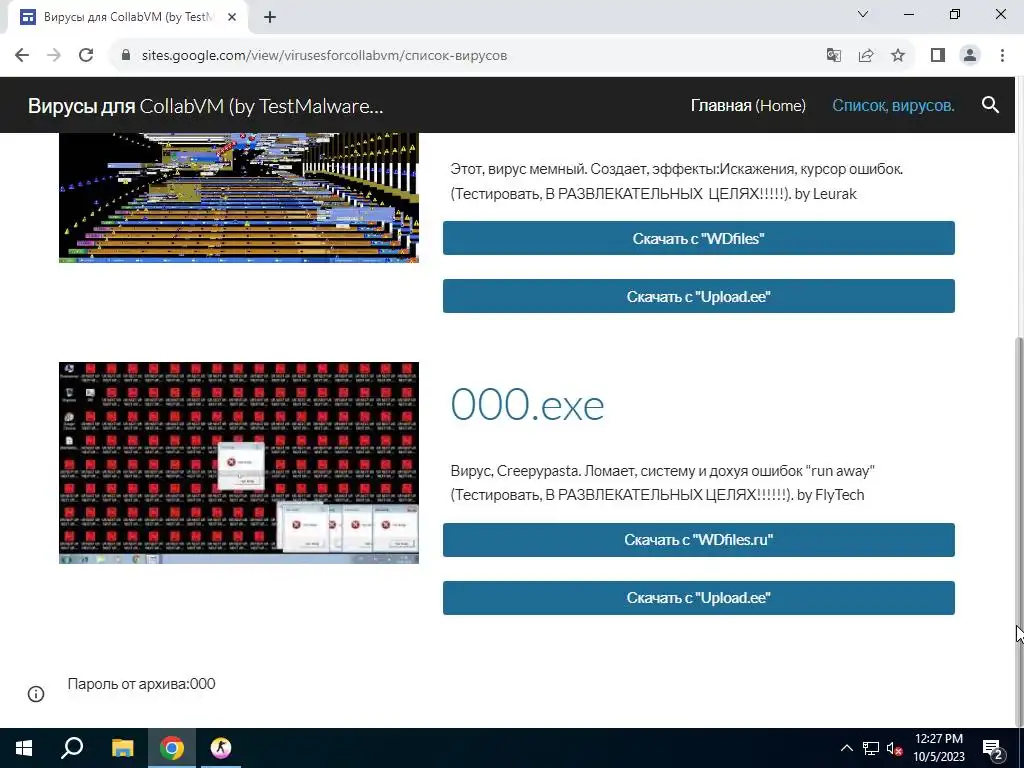Screen dimensions: 1024x768
Task: Open the network tray icon
Action: point(871,748)
